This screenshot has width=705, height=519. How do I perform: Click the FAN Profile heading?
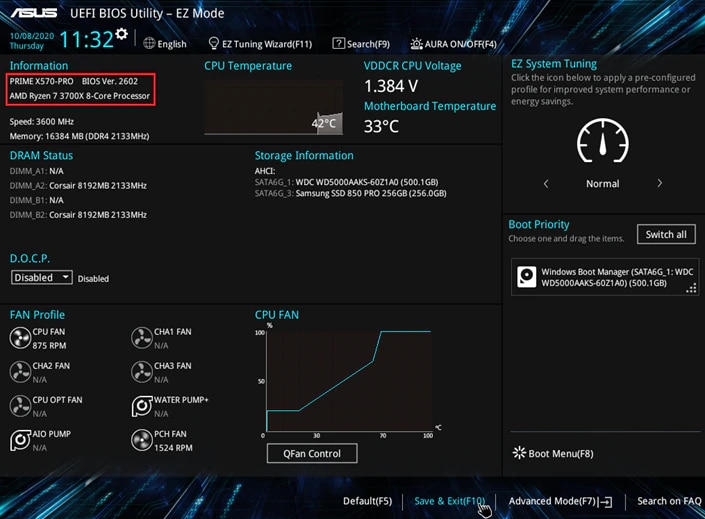coord(37,315)
